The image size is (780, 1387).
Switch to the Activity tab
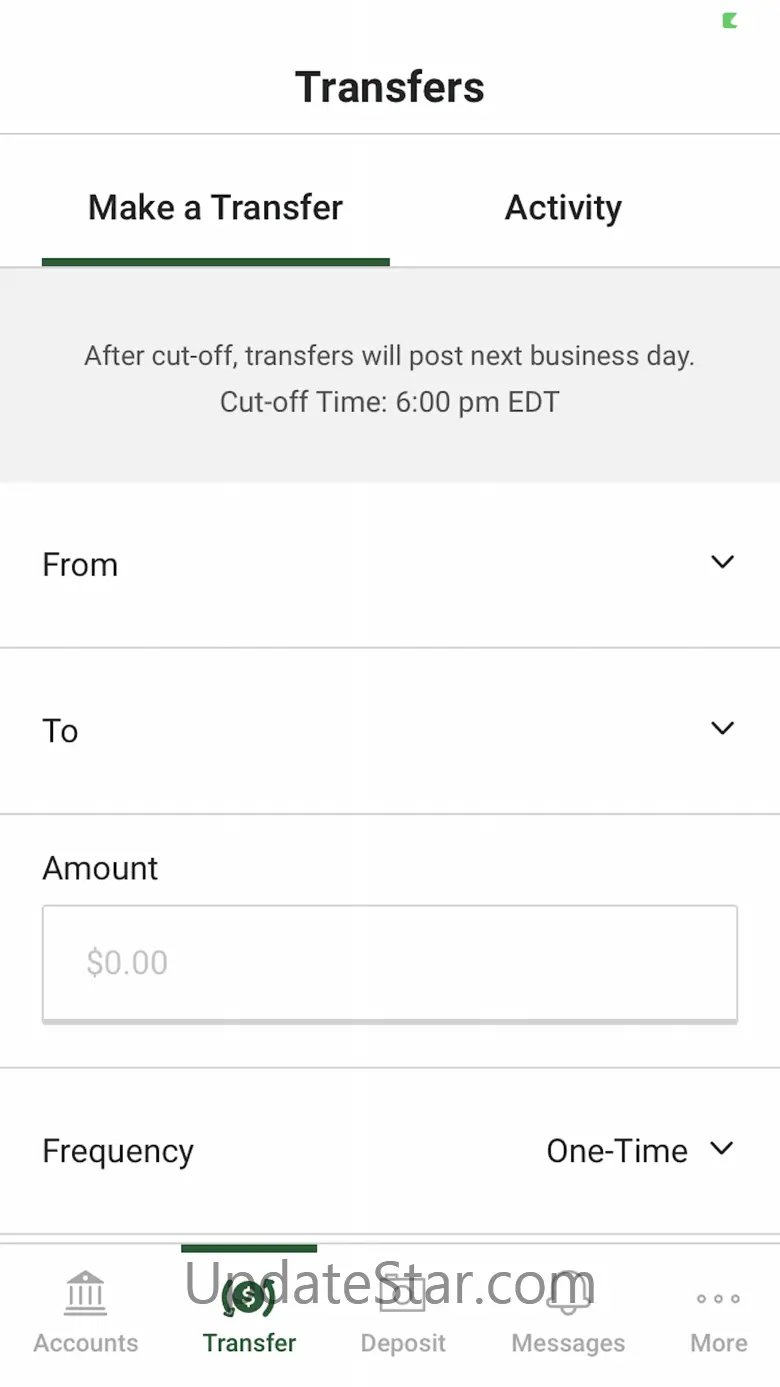click(x=563, y=208)
